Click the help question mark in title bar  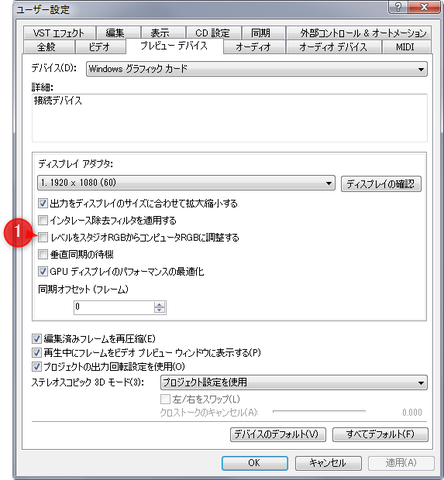click(x=398, y=7)
